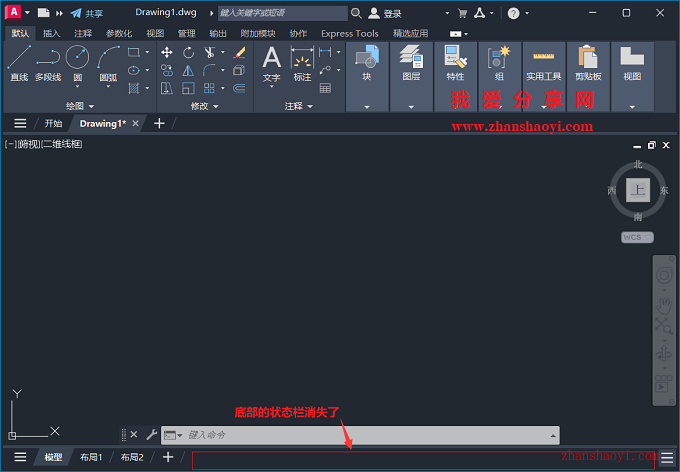Use the Offset tool icon
This screenshot has height=472, width=680.
[x=239, y=88]
